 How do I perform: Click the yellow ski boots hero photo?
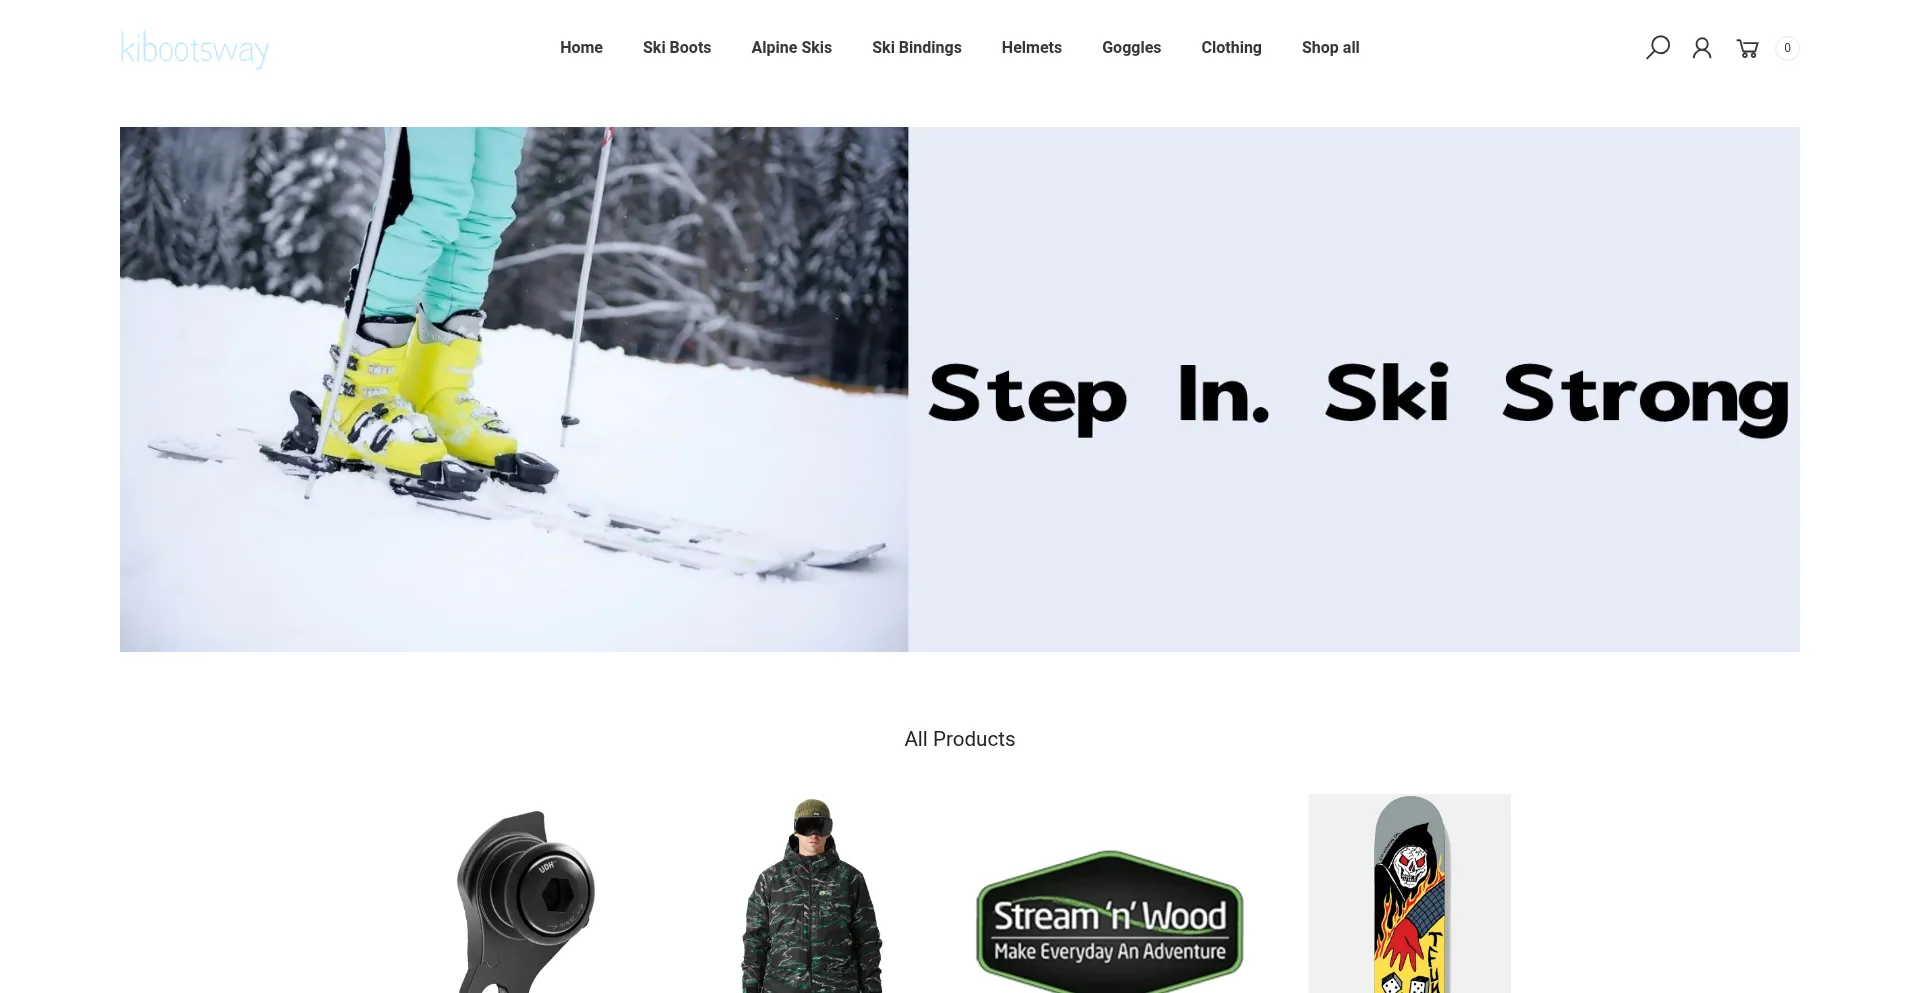point(514,389)
